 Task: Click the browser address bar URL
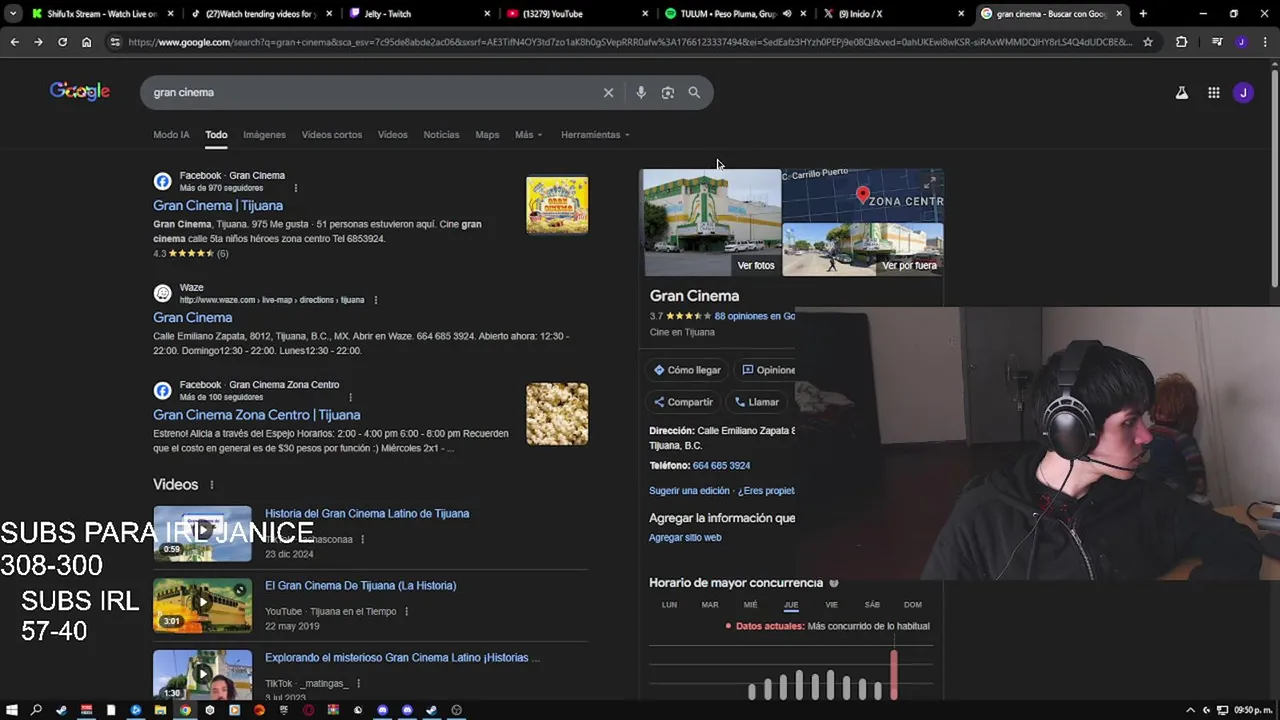coord(630,42)
